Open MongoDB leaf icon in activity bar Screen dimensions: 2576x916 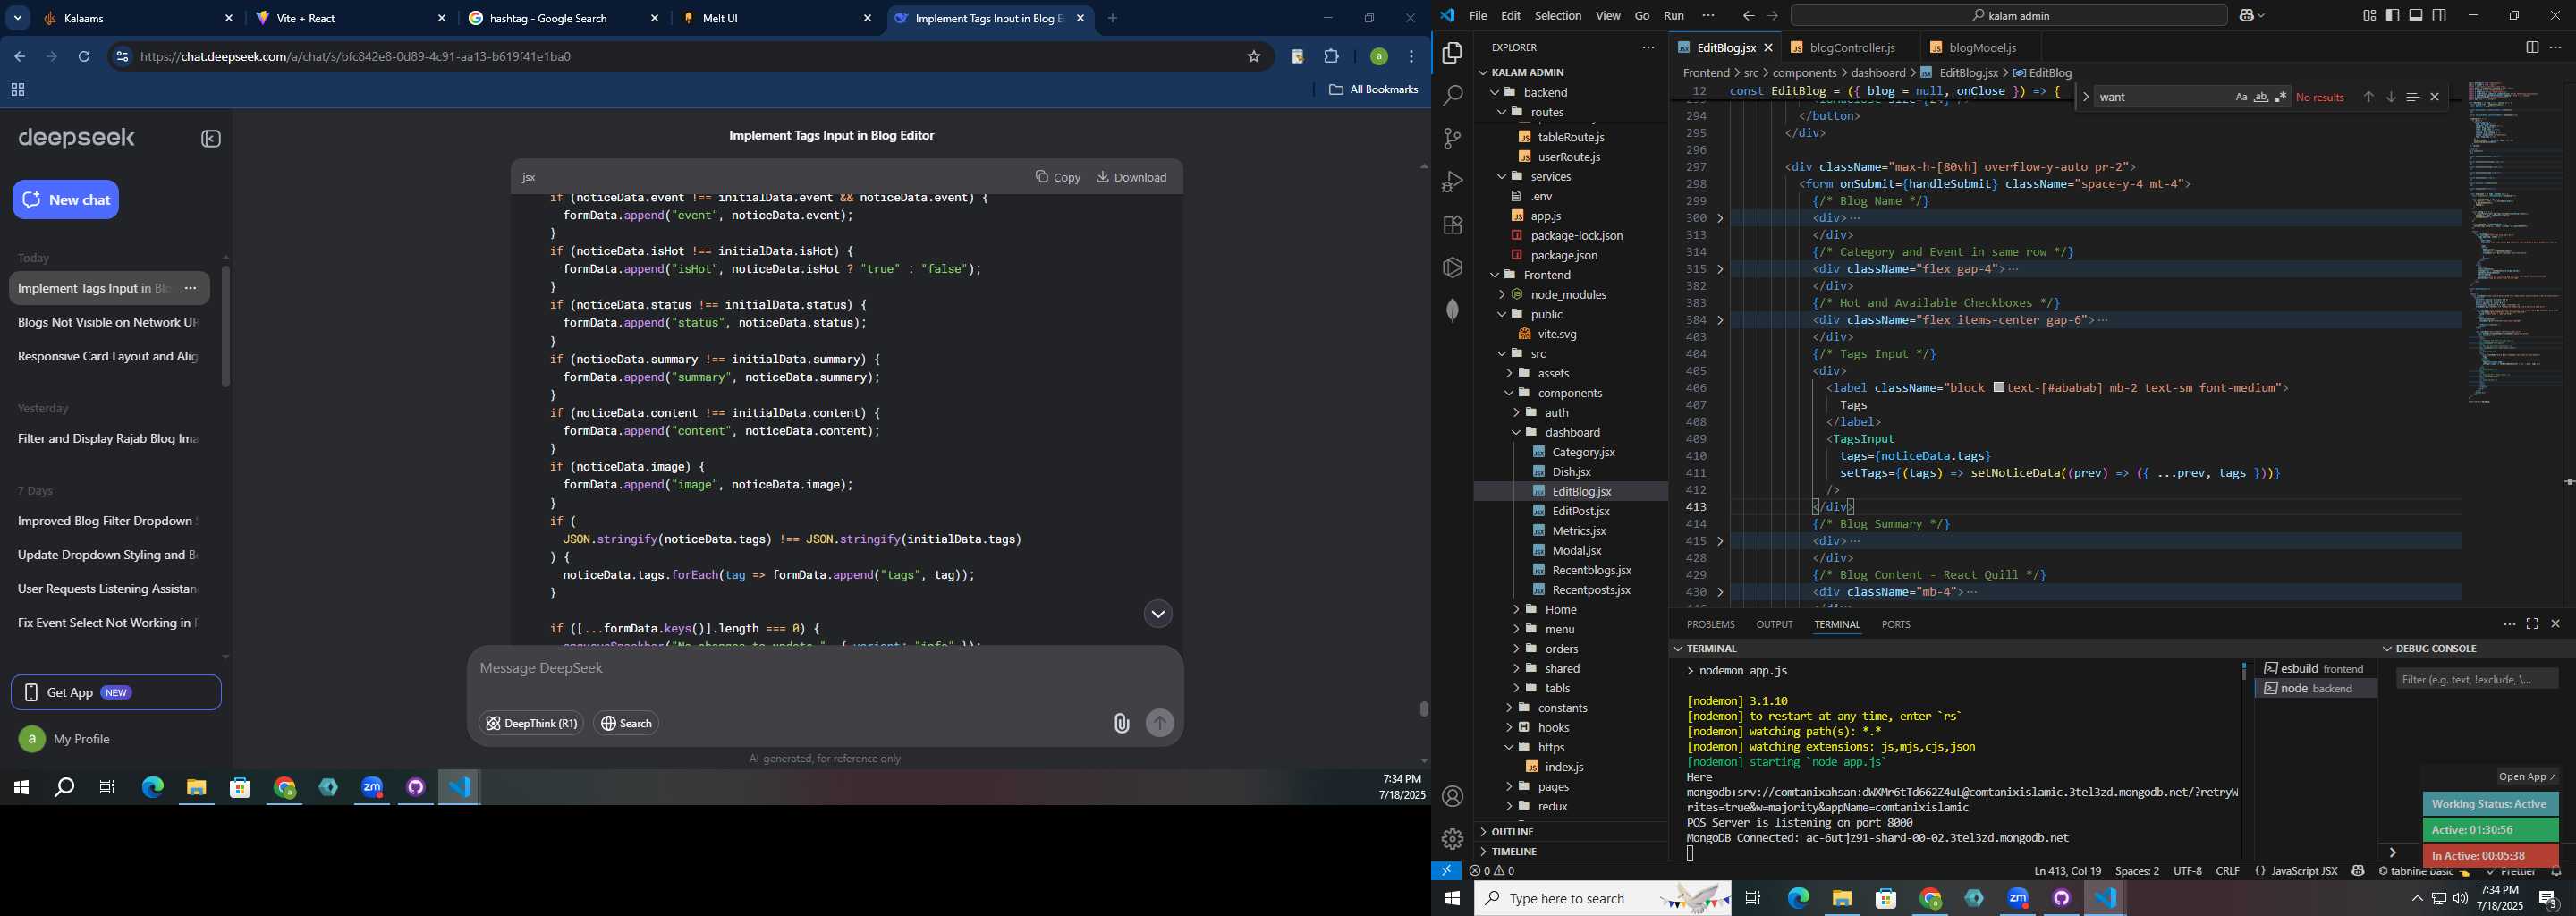1452,311
